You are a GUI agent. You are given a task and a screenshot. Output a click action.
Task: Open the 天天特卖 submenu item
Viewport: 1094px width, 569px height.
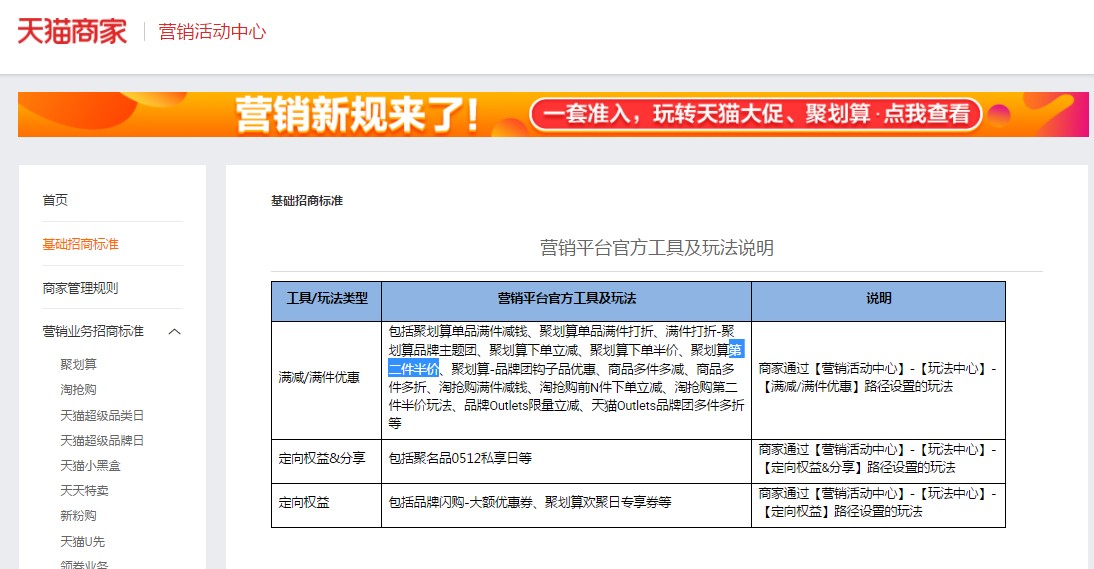(84, 491)
